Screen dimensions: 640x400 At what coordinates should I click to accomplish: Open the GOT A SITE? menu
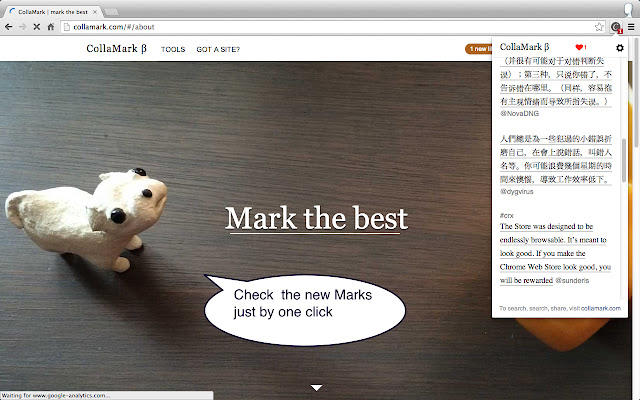pos(218,49)
